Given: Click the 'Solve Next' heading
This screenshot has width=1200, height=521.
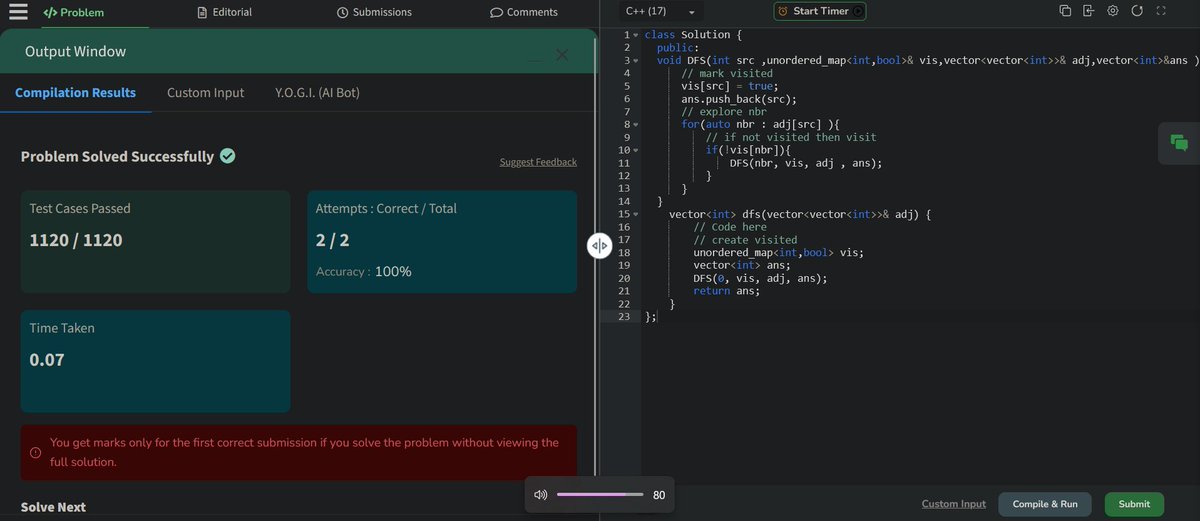Looking at the screenshot, I should tap(53, 507).
